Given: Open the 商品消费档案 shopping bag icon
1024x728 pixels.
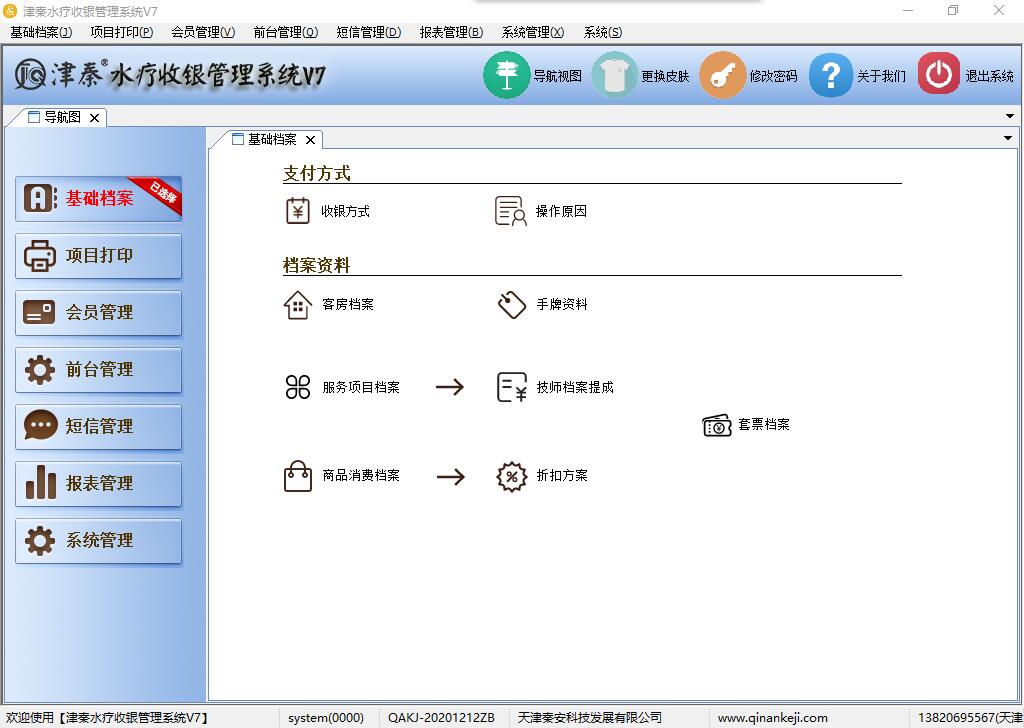Looking at the screenshot, I should tap(298, 476).
